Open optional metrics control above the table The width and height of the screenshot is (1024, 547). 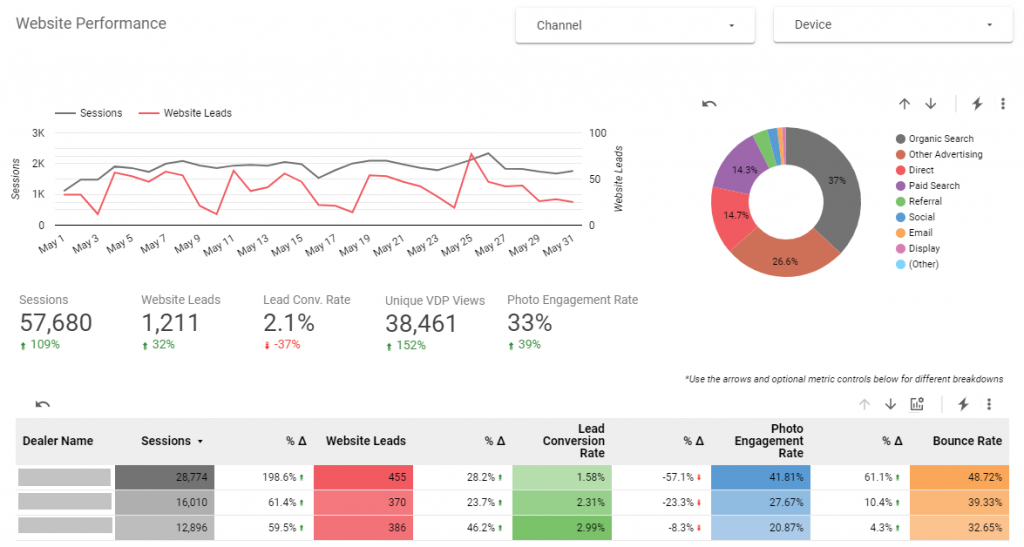(917, 404)
